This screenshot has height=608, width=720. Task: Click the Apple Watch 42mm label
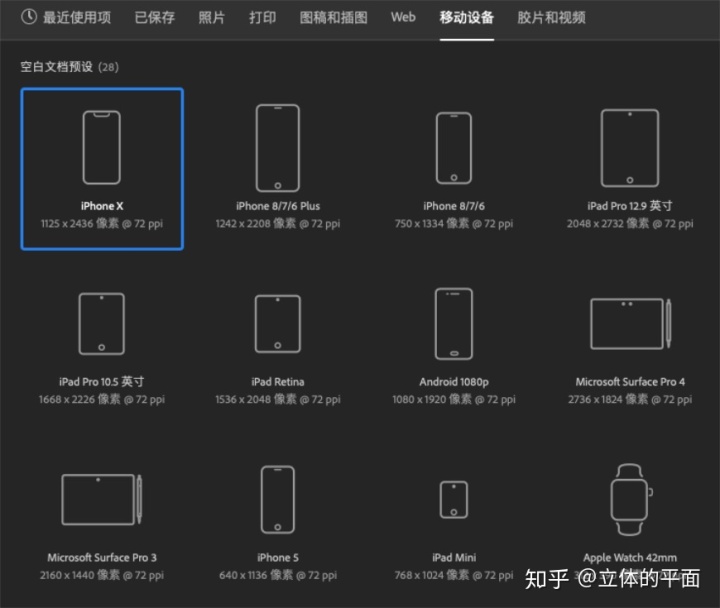[x=630, y=558]
